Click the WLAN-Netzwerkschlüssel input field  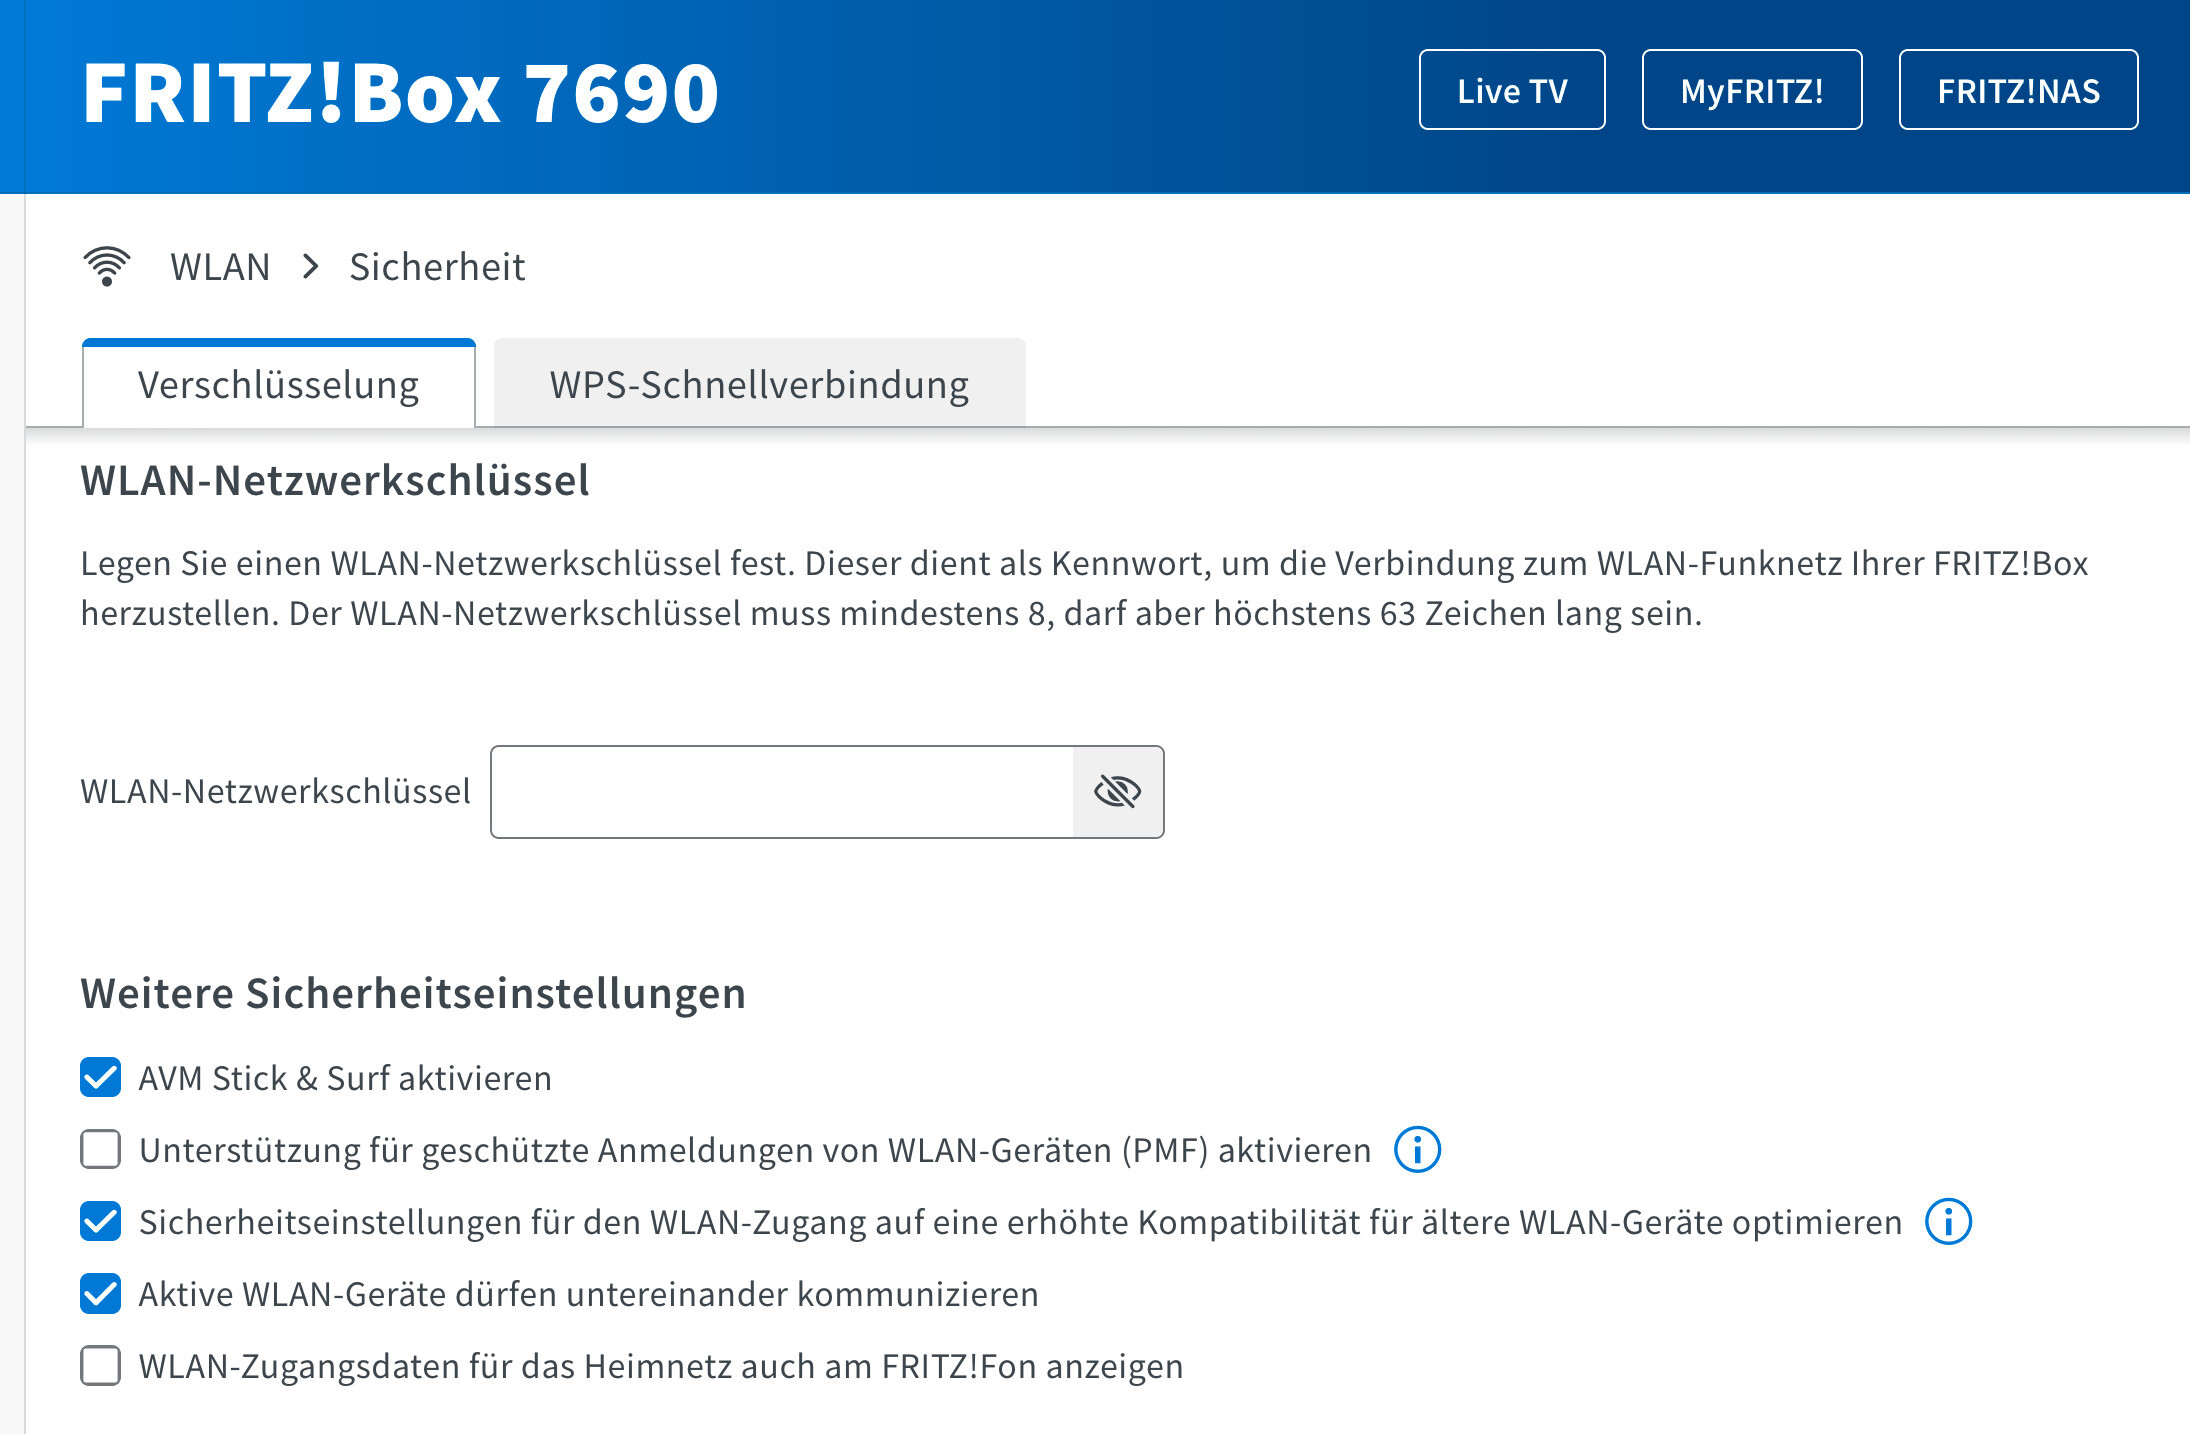coord(782,792)
